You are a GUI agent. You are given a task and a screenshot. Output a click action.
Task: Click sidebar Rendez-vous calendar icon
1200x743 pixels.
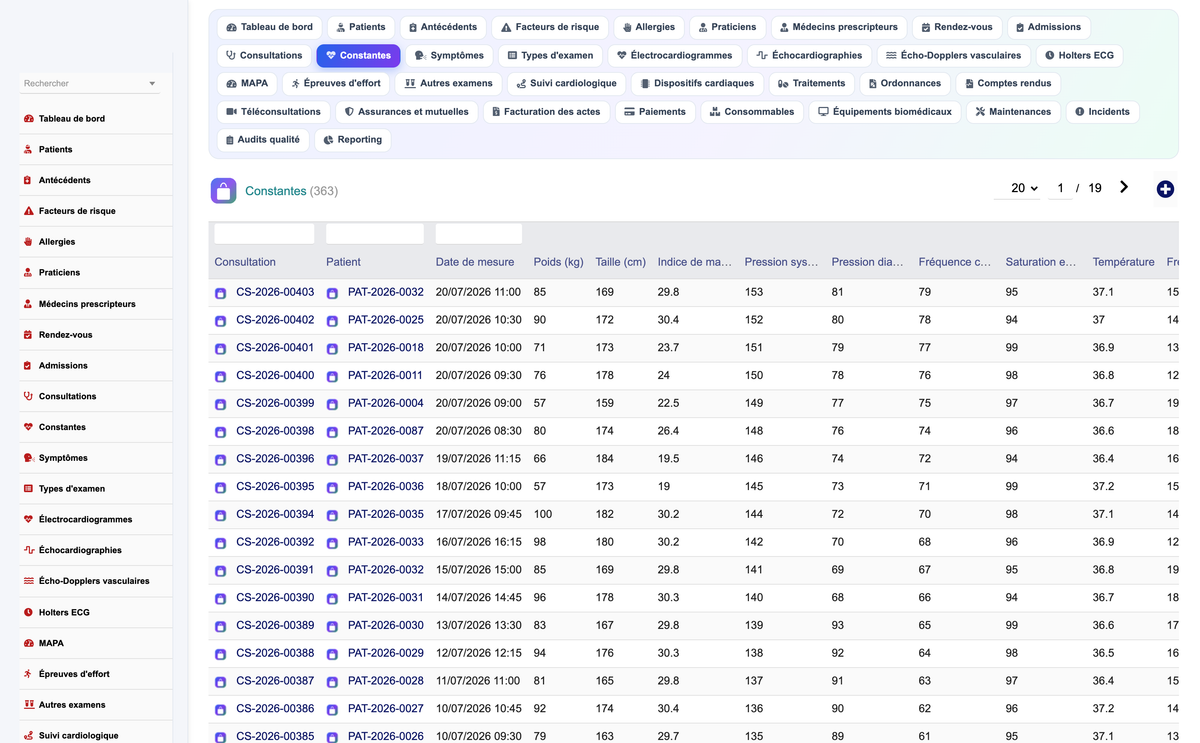[28, 335]
